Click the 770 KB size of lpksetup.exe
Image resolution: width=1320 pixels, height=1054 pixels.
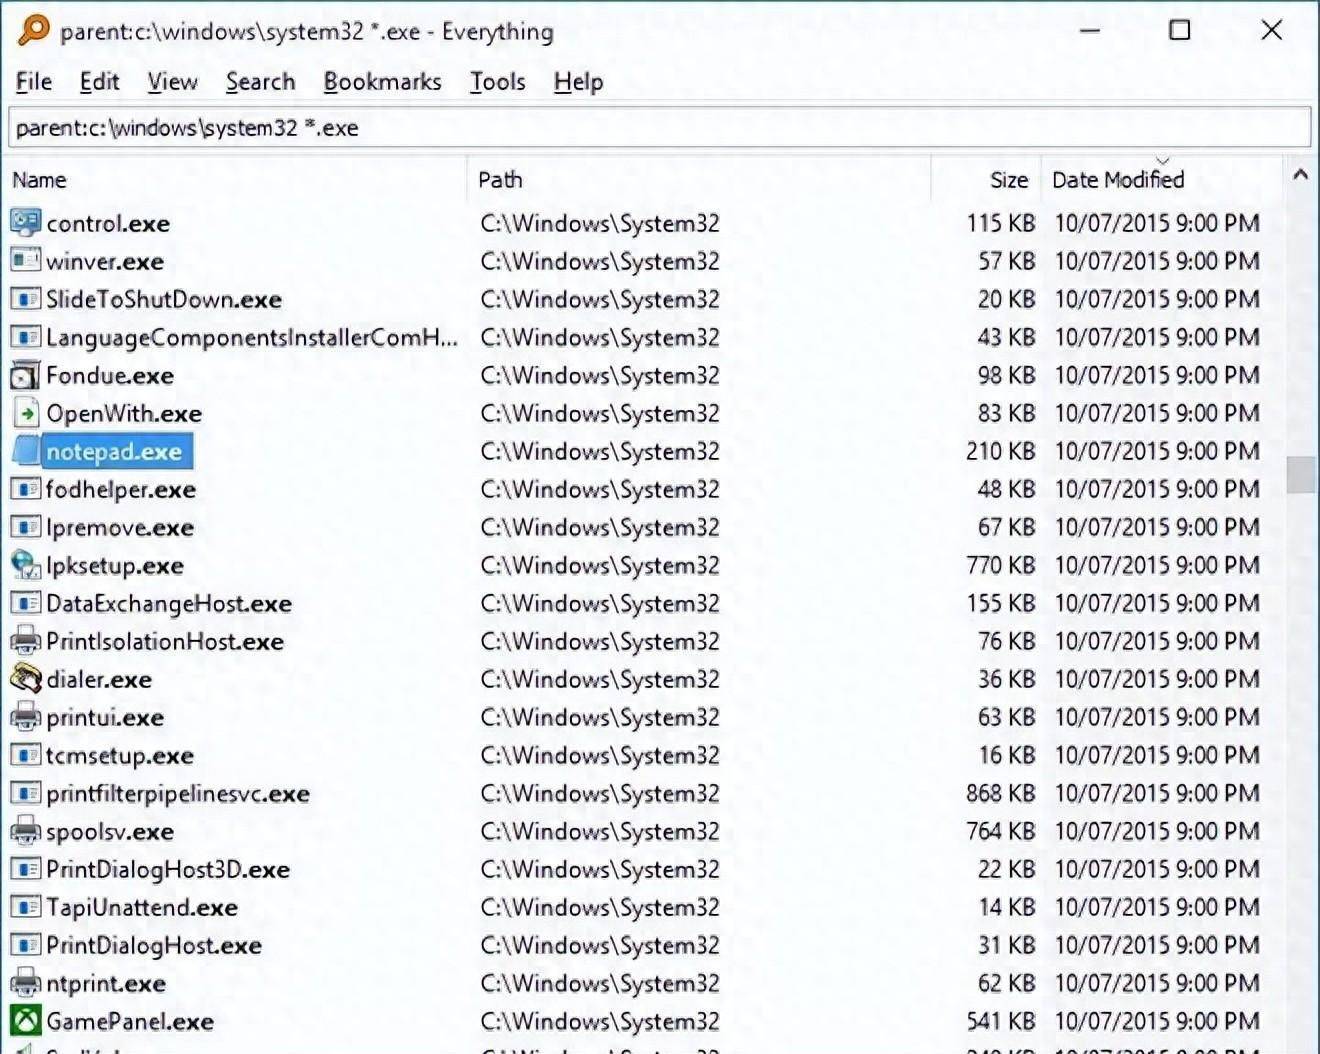(x=1000, y=565)
